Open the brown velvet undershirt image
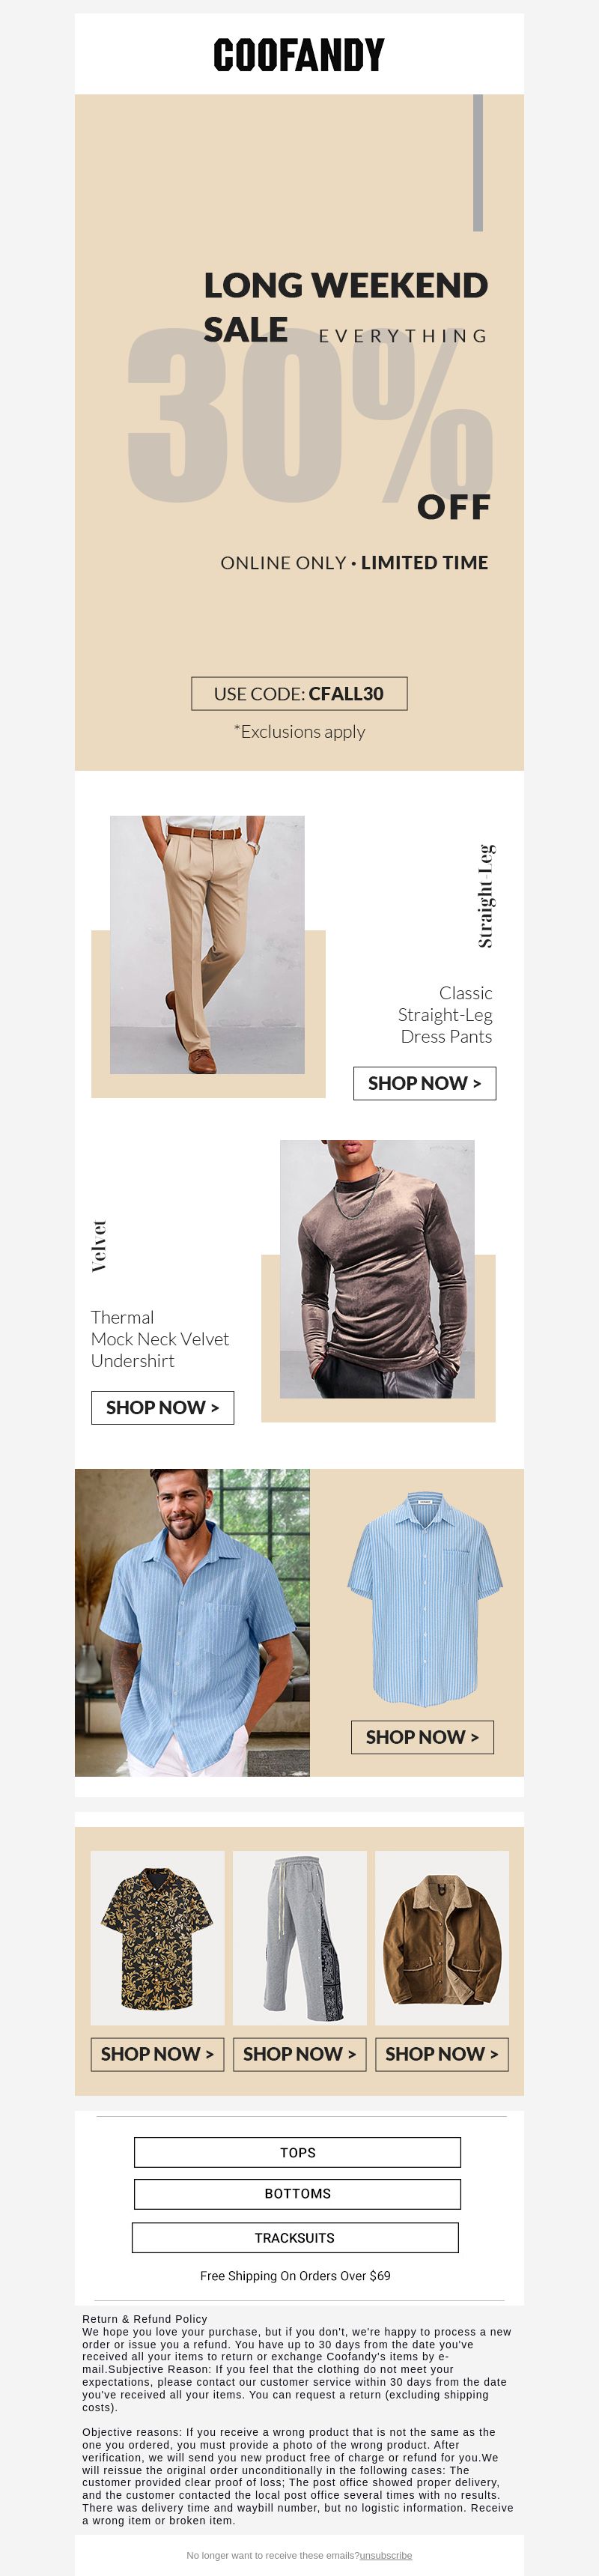The height and width of the screenshot is (2576, 599). (x=377, y=1269)
